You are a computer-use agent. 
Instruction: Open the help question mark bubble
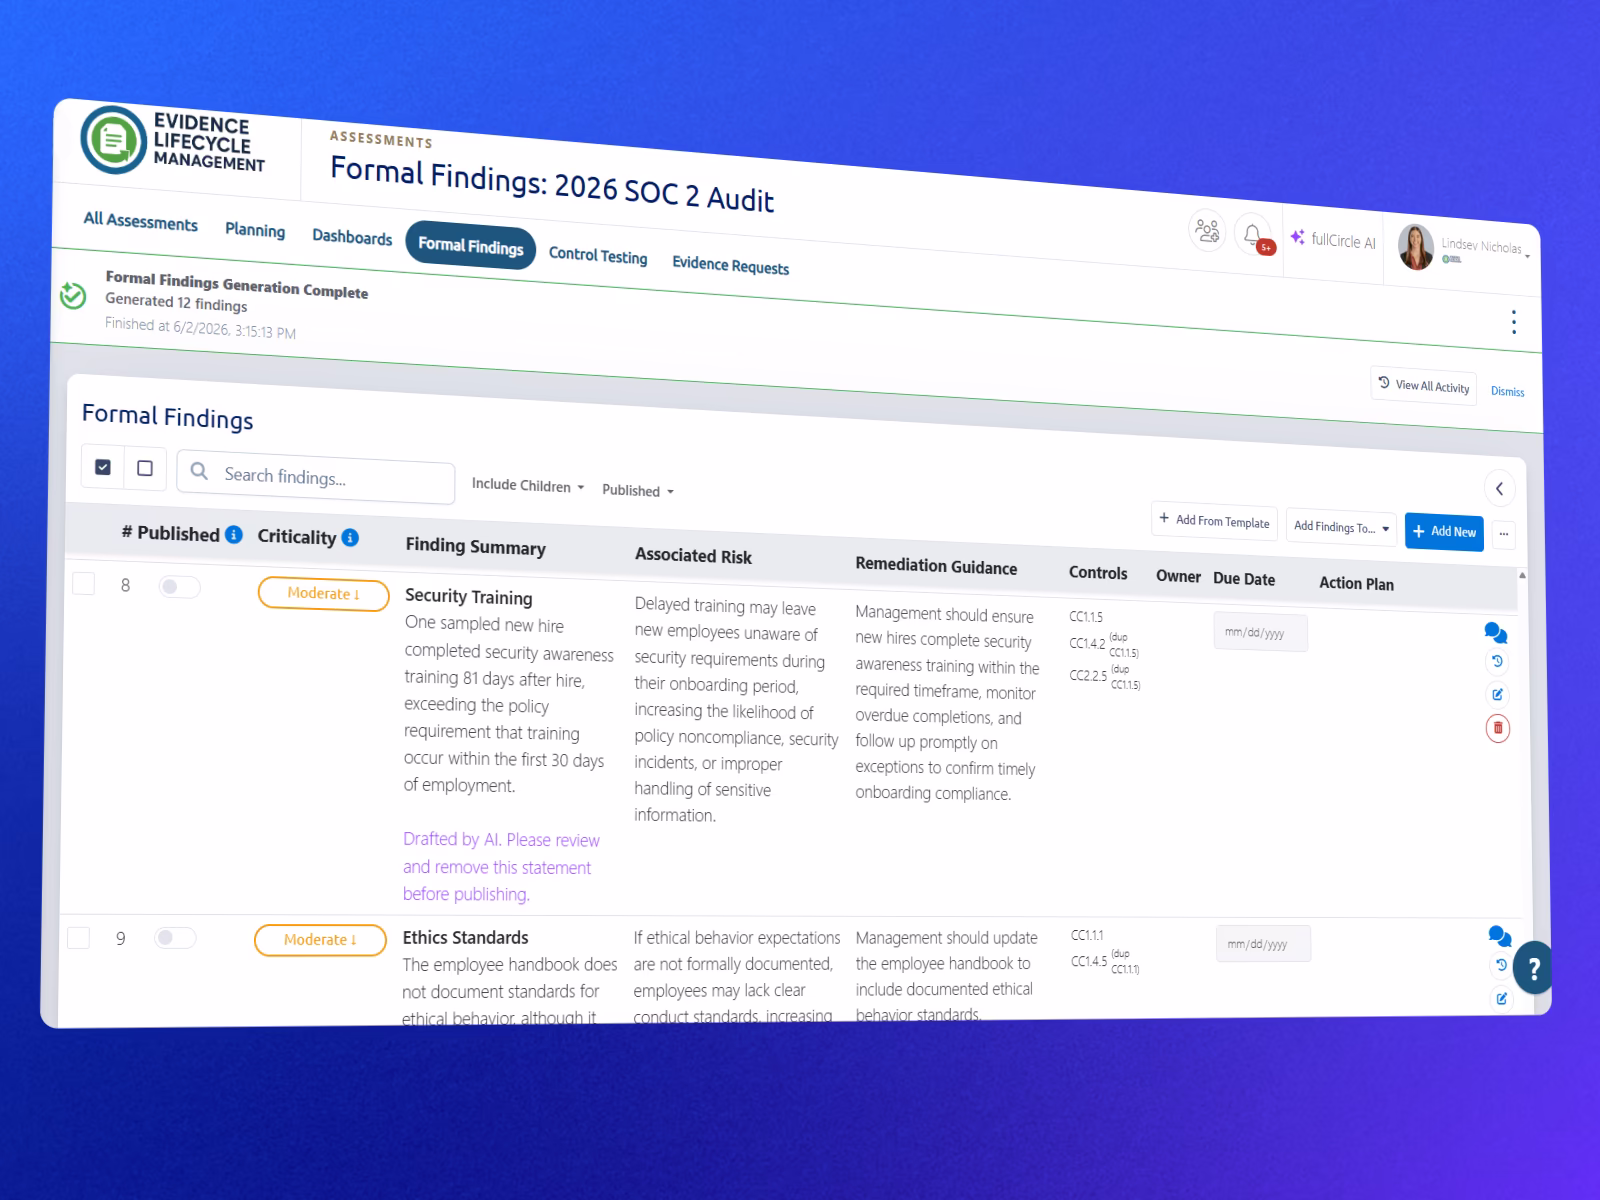tap(1533, 968)
